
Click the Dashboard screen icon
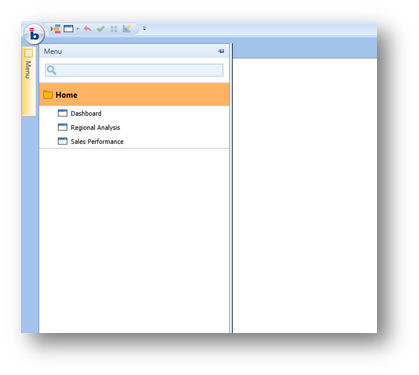click(62, 113)
